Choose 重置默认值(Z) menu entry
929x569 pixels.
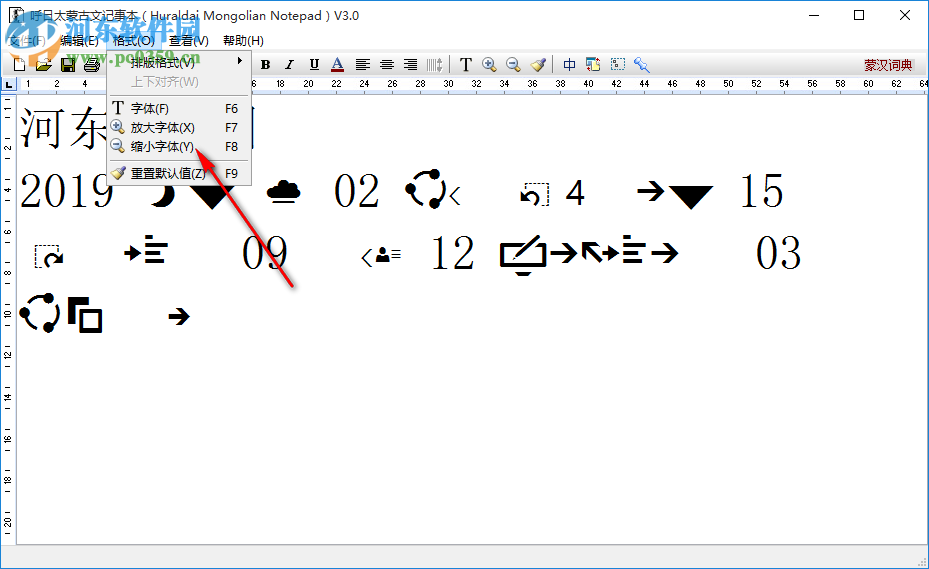click(179, 173)
